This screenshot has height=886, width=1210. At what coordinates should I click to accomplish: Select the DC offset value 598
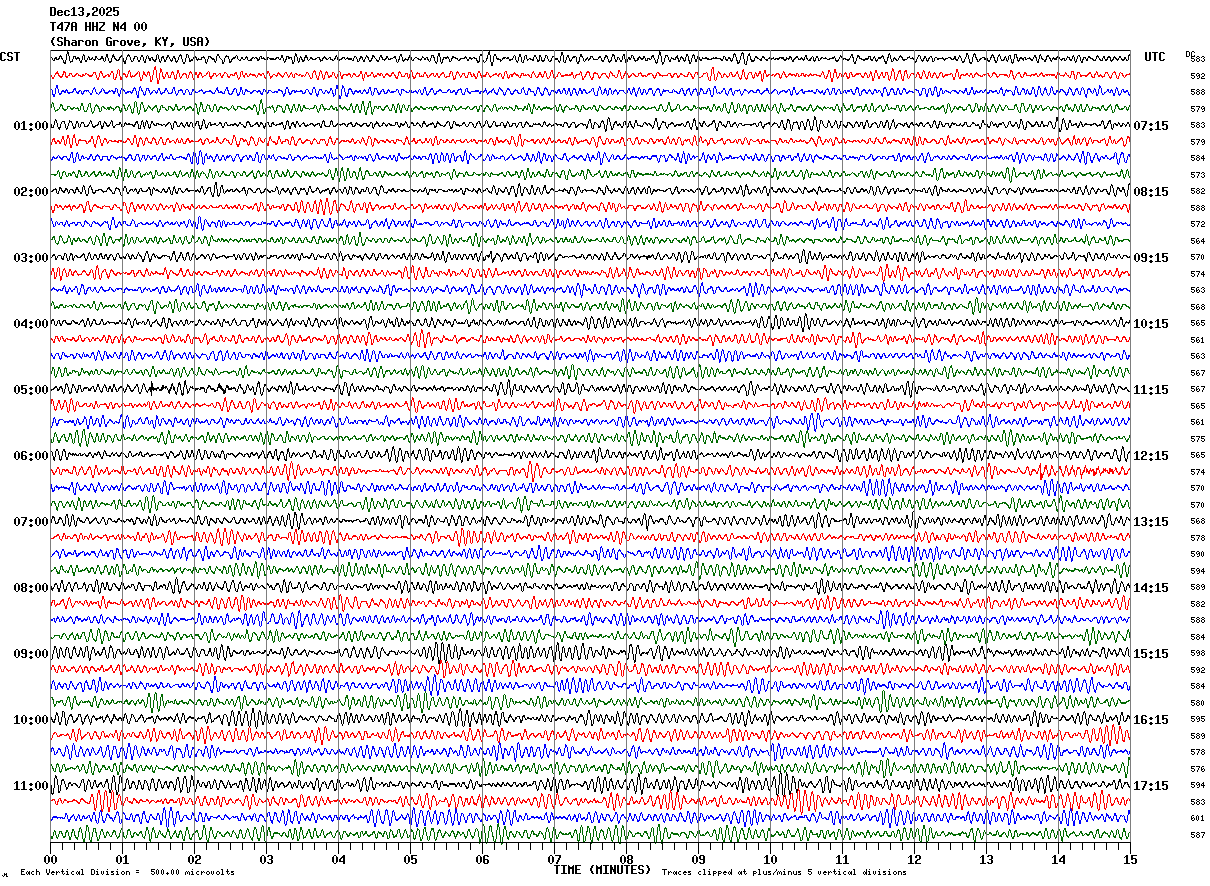[x=1197, y=653]
